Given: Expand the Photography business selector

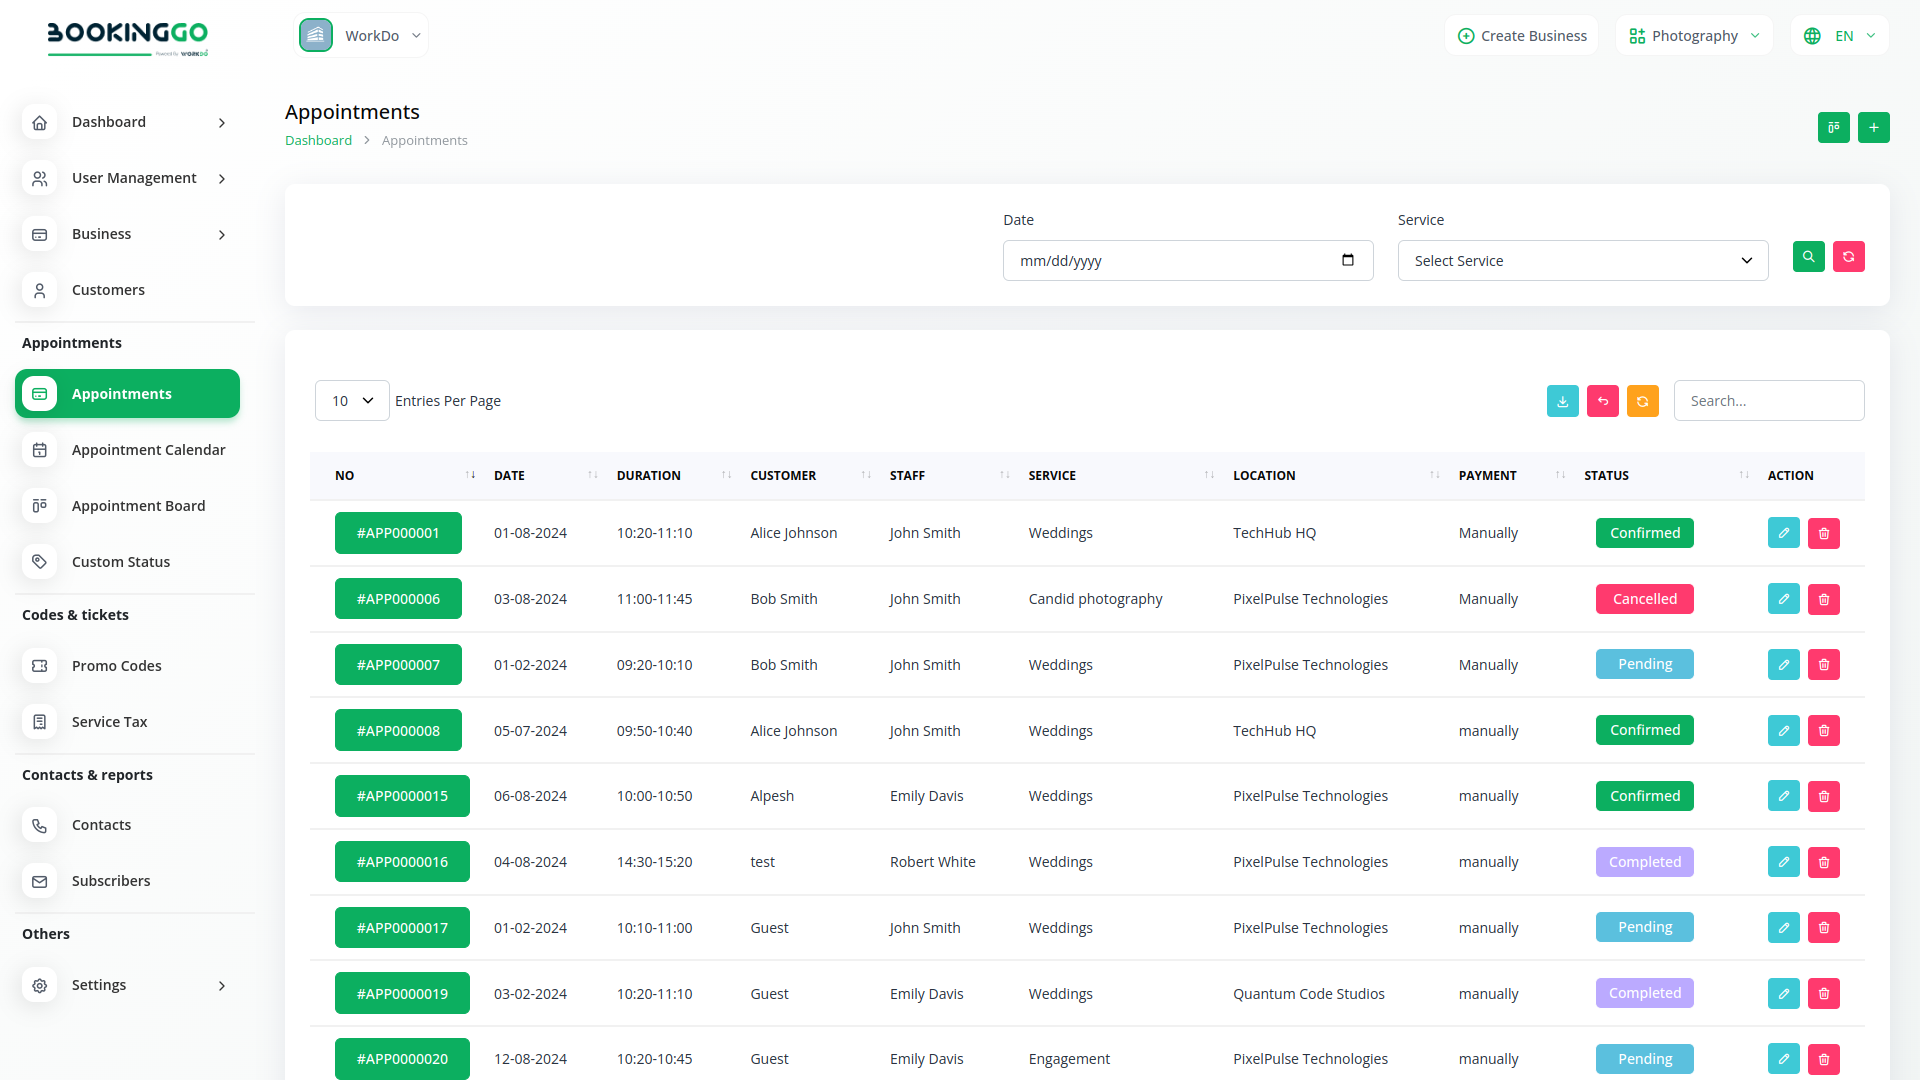Looking at the screenshot, I should (x=1694, y=36).
